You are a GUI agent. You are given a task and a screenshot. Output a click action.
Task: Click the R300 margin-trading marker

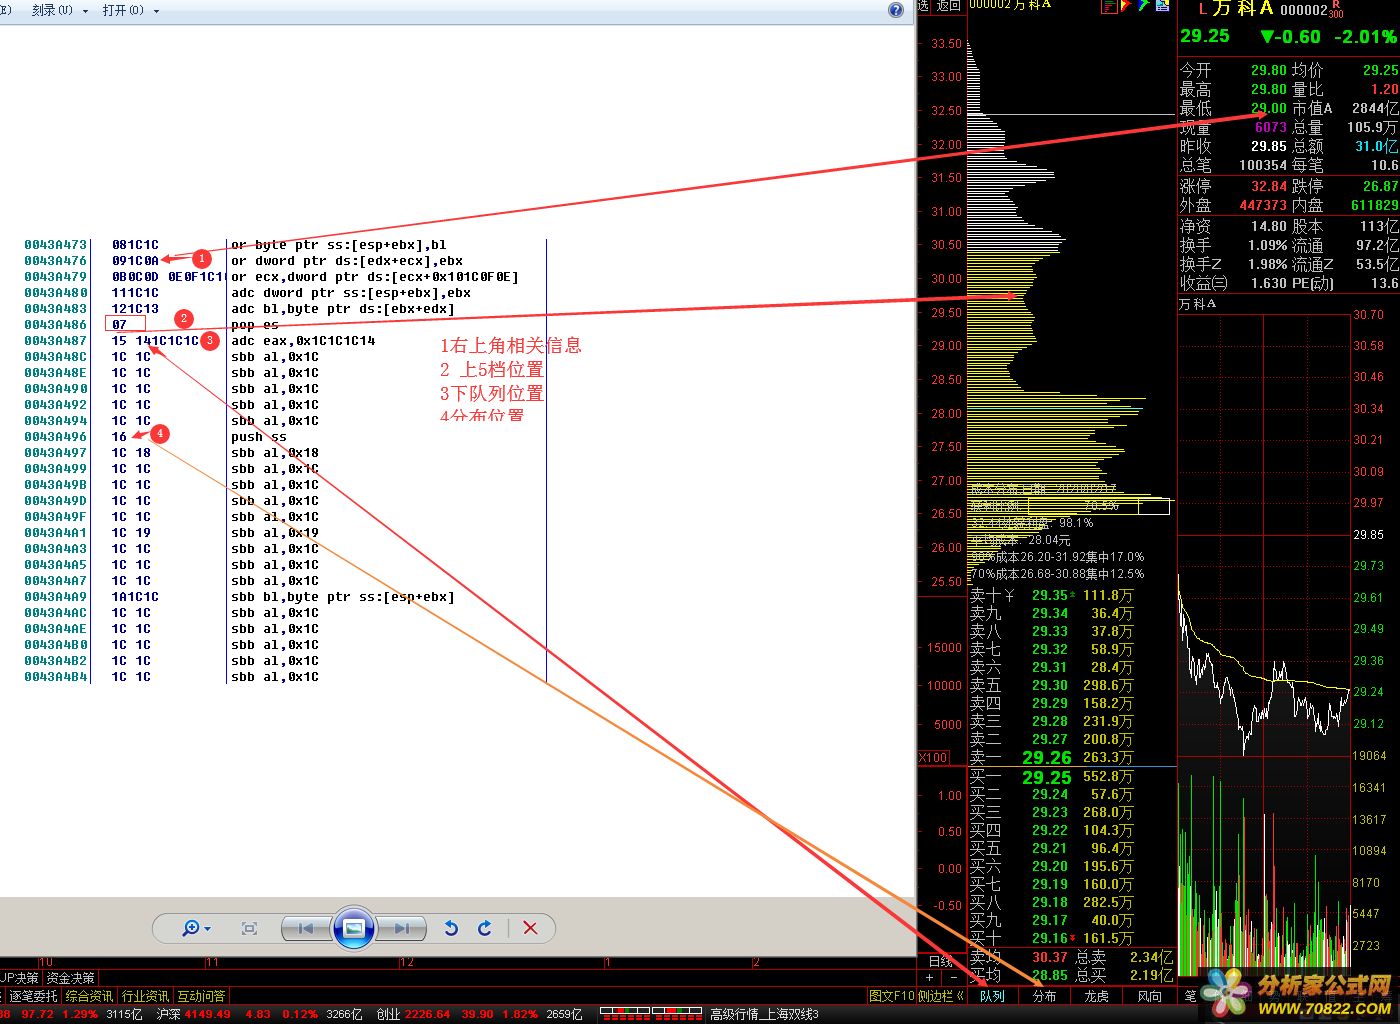click(x=1336, y=9)
